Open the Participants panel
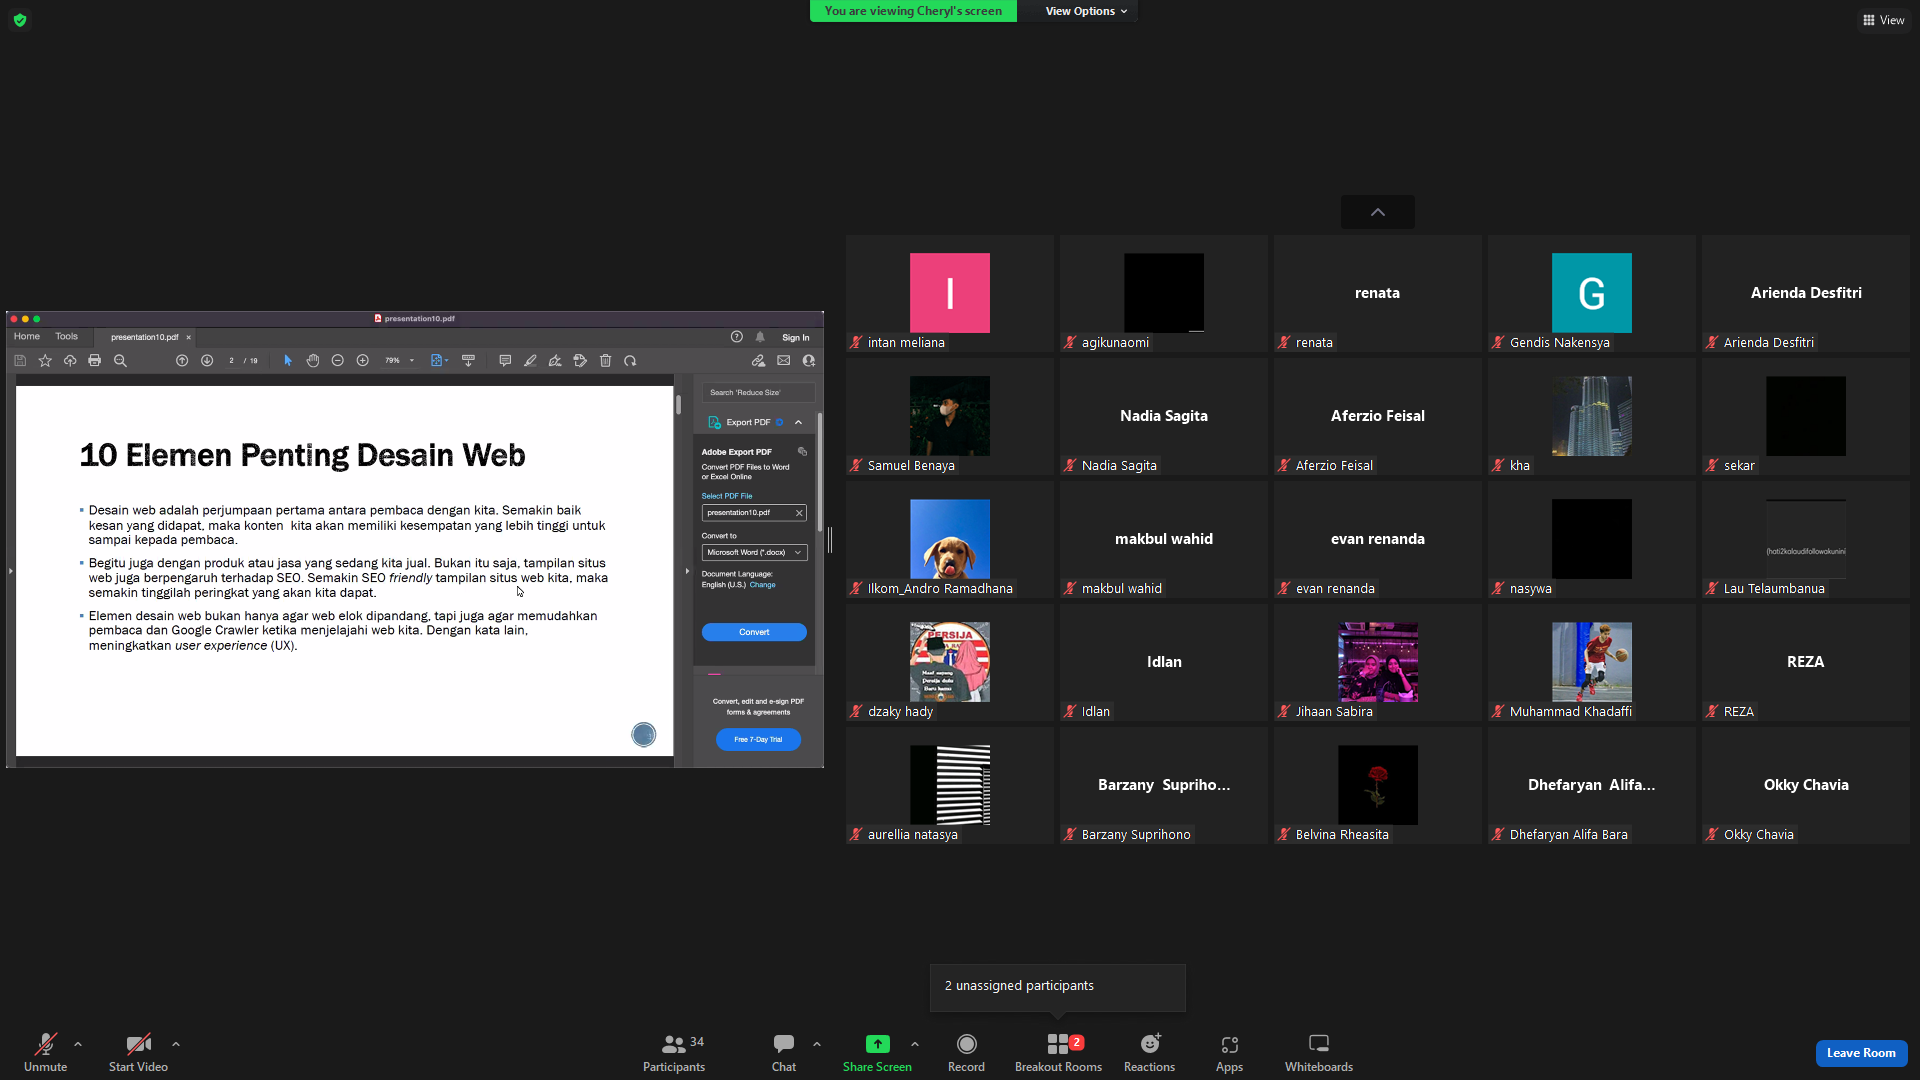 [x=674, y=1052]
